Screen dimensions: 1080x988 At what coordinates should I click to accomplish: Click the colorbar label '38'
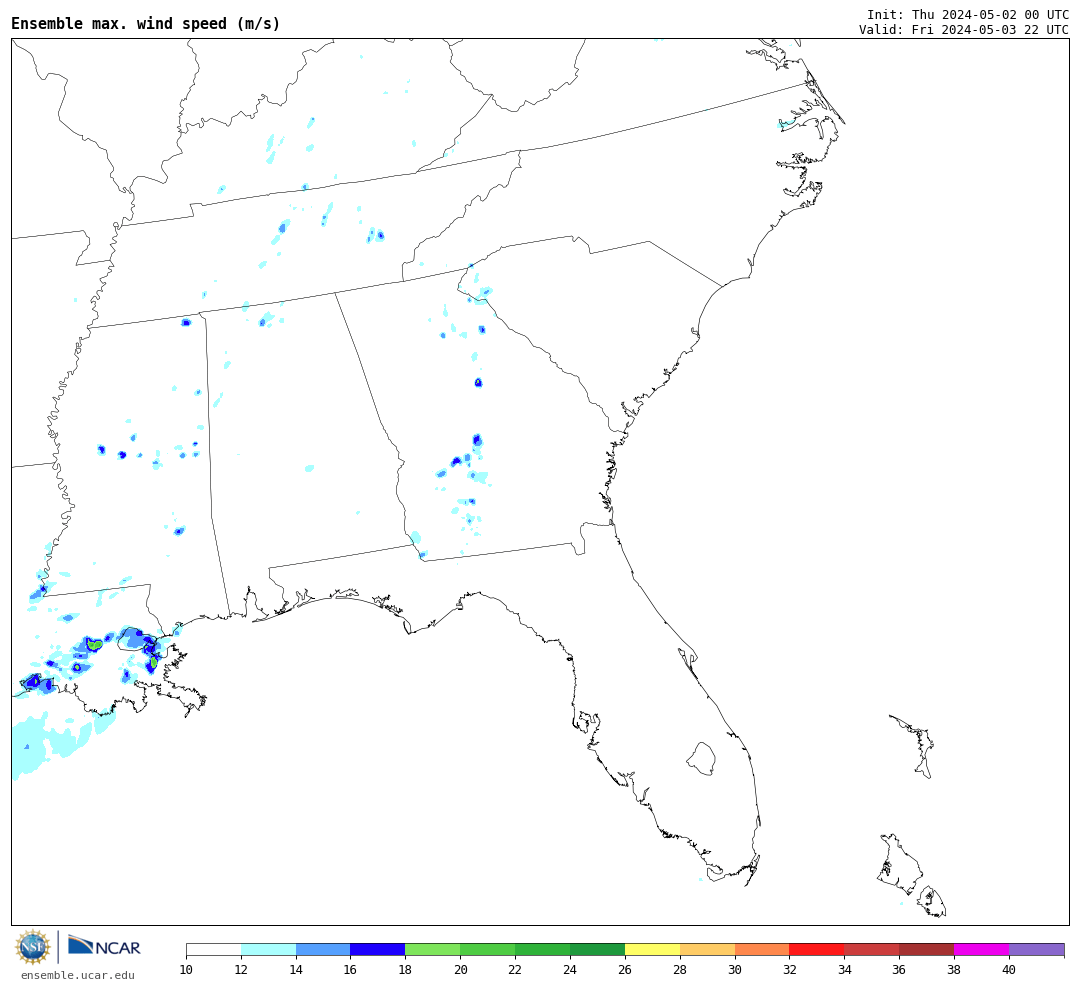954,970
